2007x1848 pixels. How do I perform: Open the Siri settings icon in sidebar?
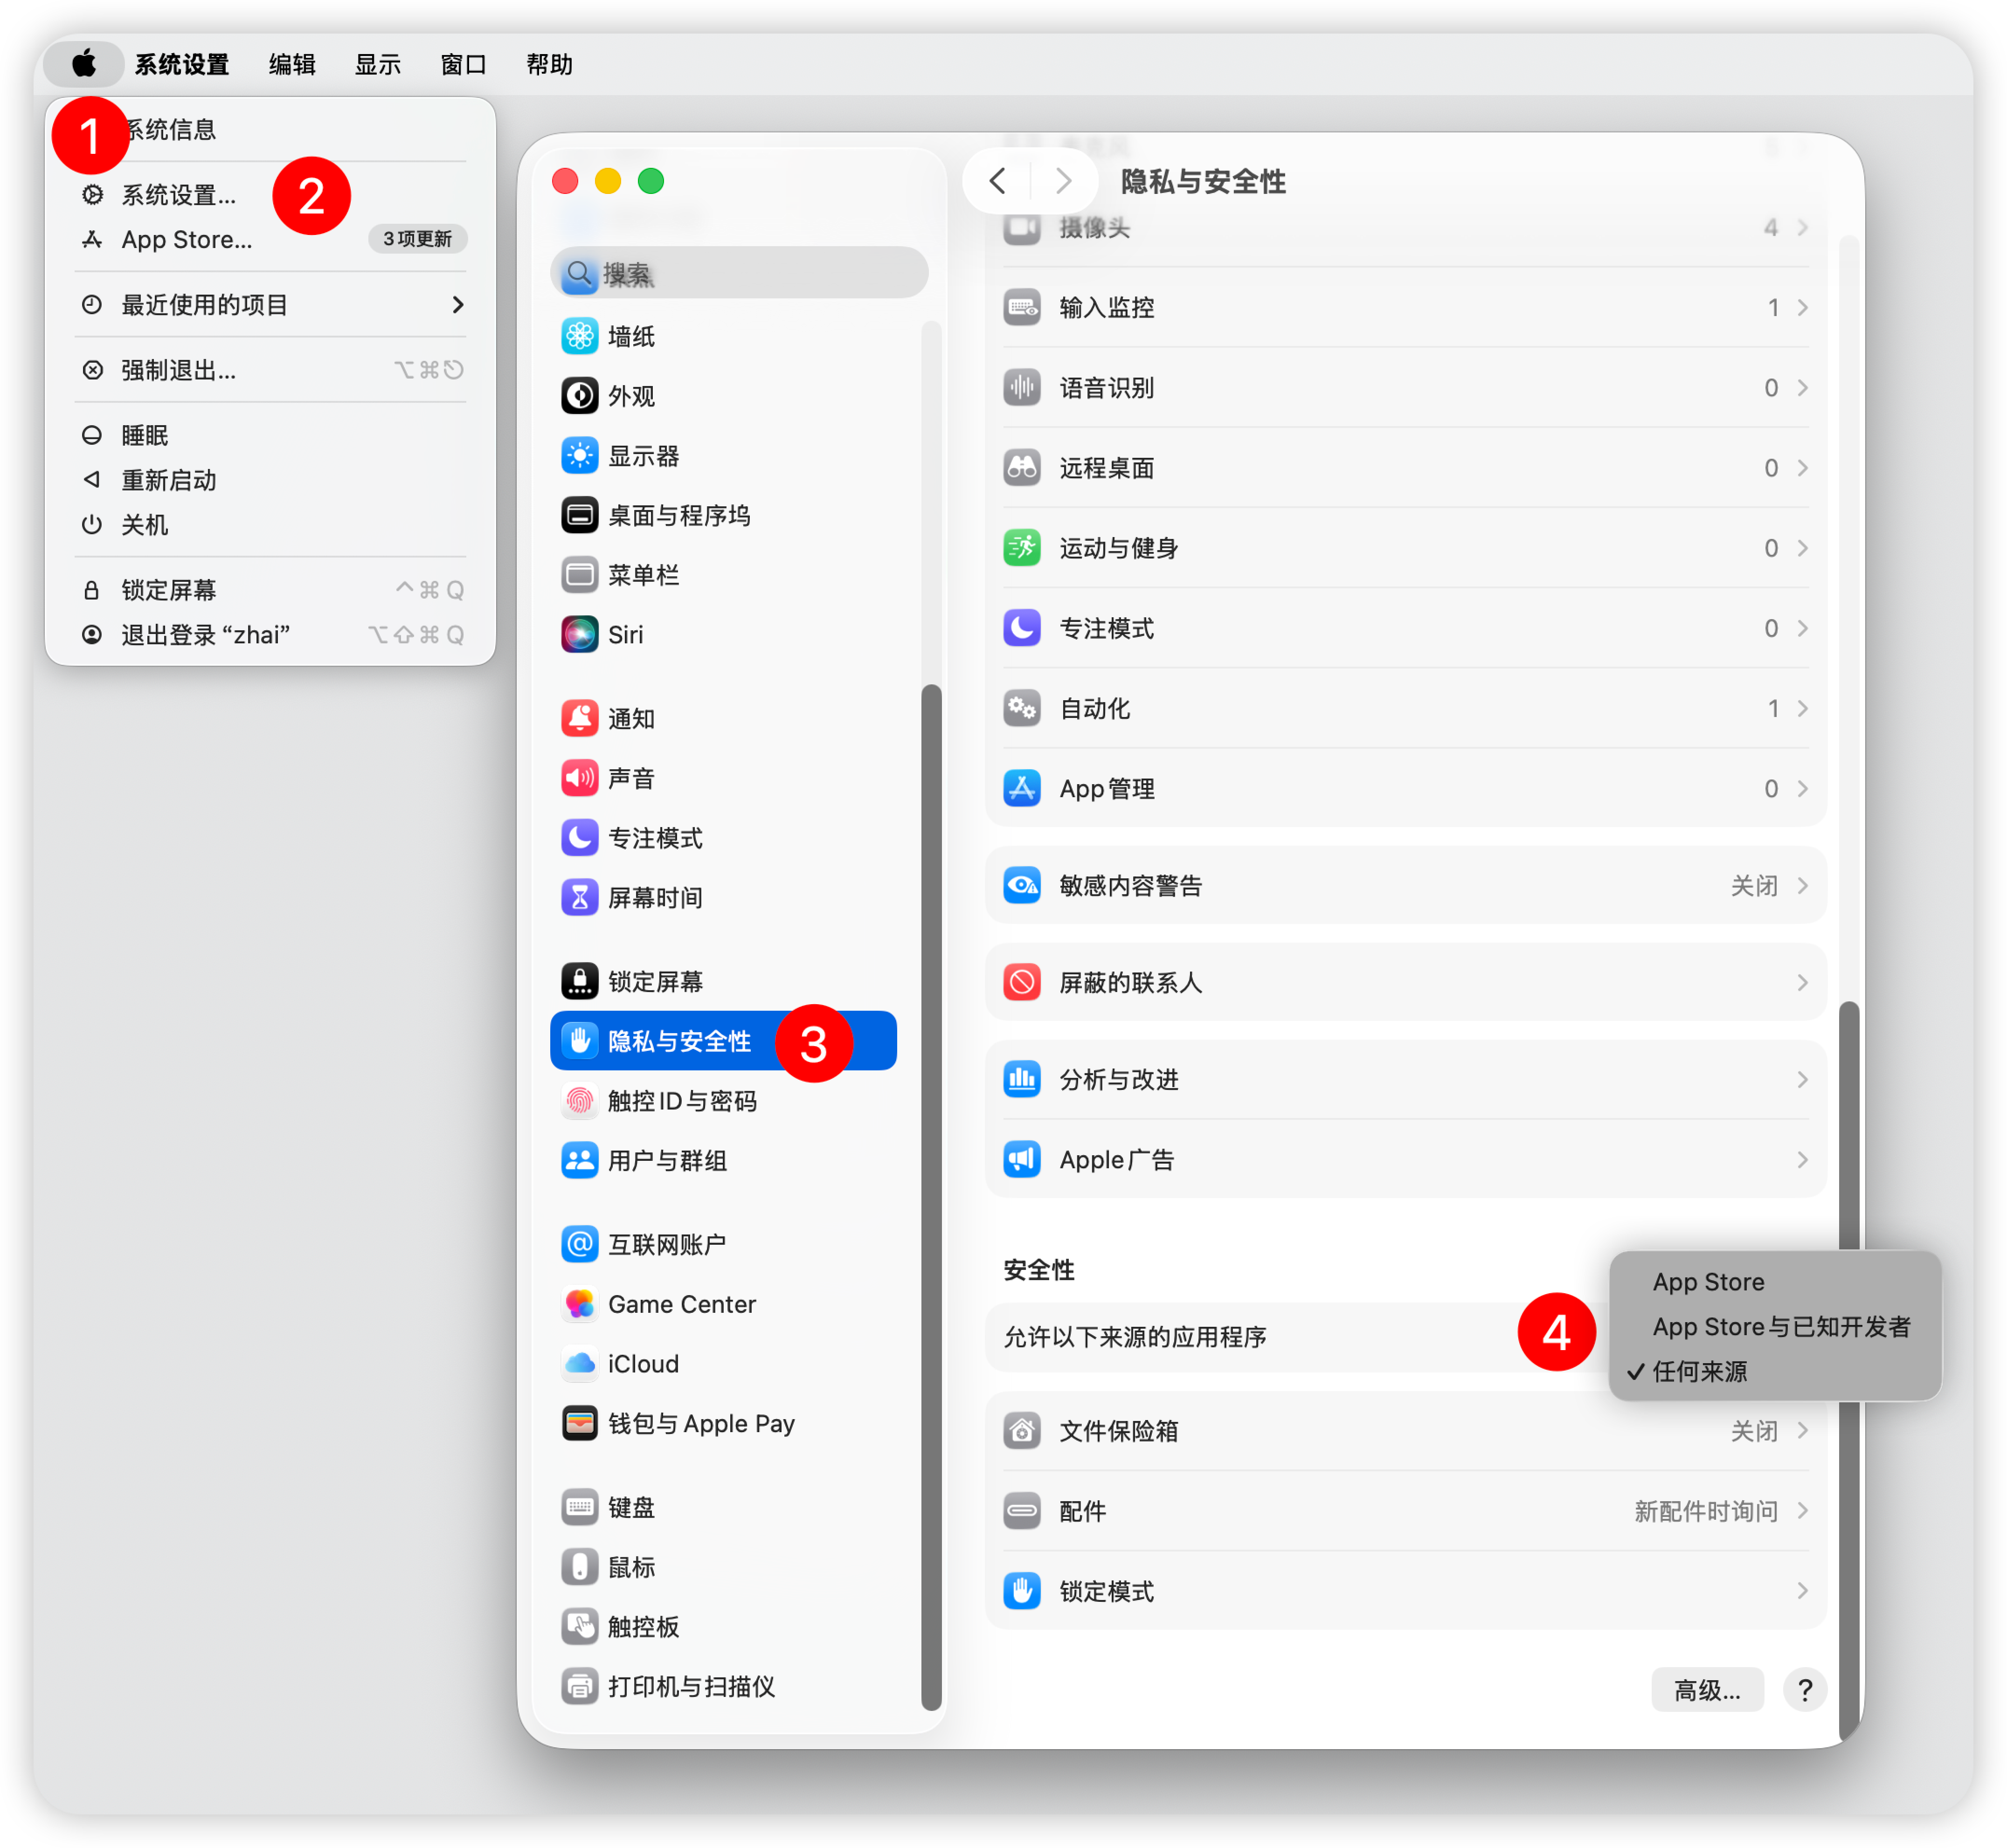579,634
